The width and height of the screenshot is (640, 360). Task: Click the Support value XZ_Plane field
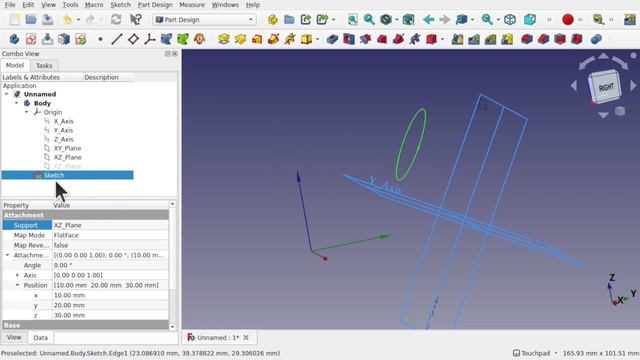[110, 225]
